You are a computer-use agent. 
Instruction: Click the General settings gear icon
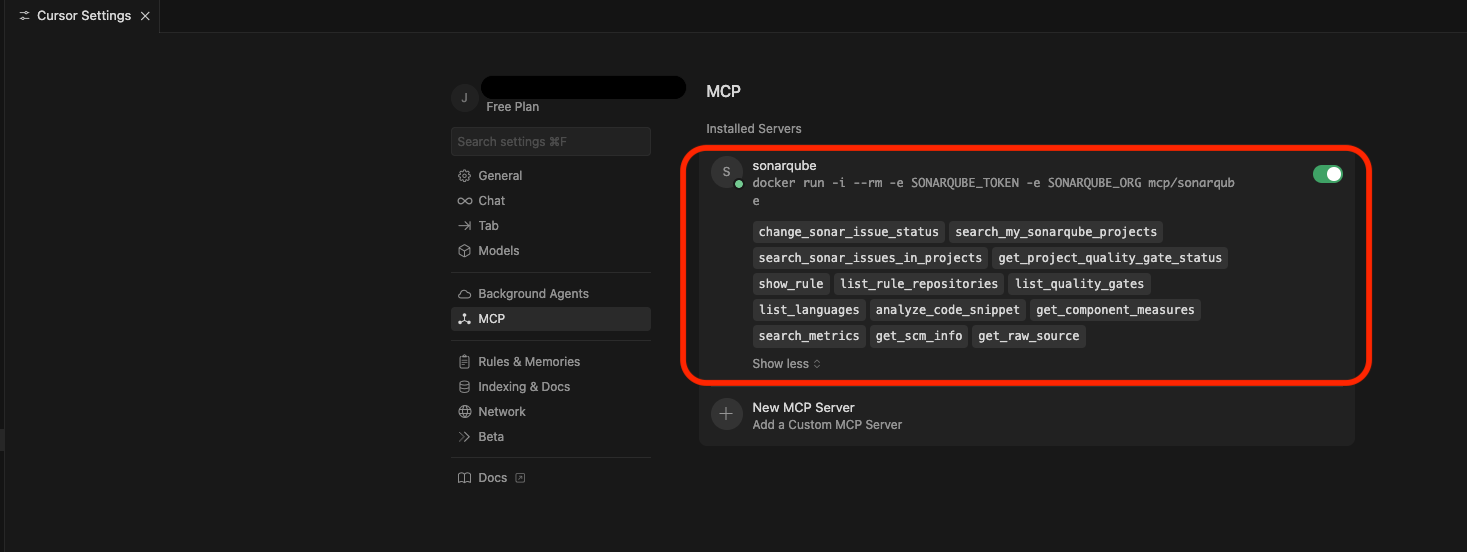pos(464,176)
